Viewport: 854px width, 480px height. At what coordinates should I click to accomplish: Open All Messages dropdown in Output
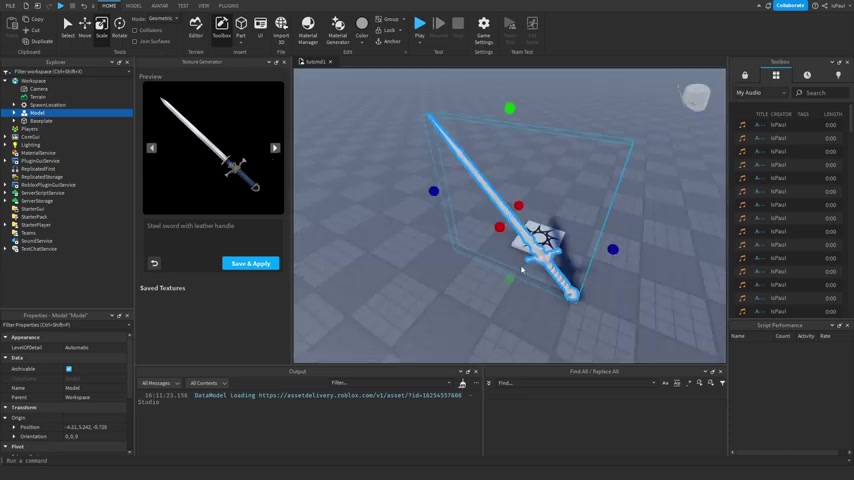tap(160, 383)
